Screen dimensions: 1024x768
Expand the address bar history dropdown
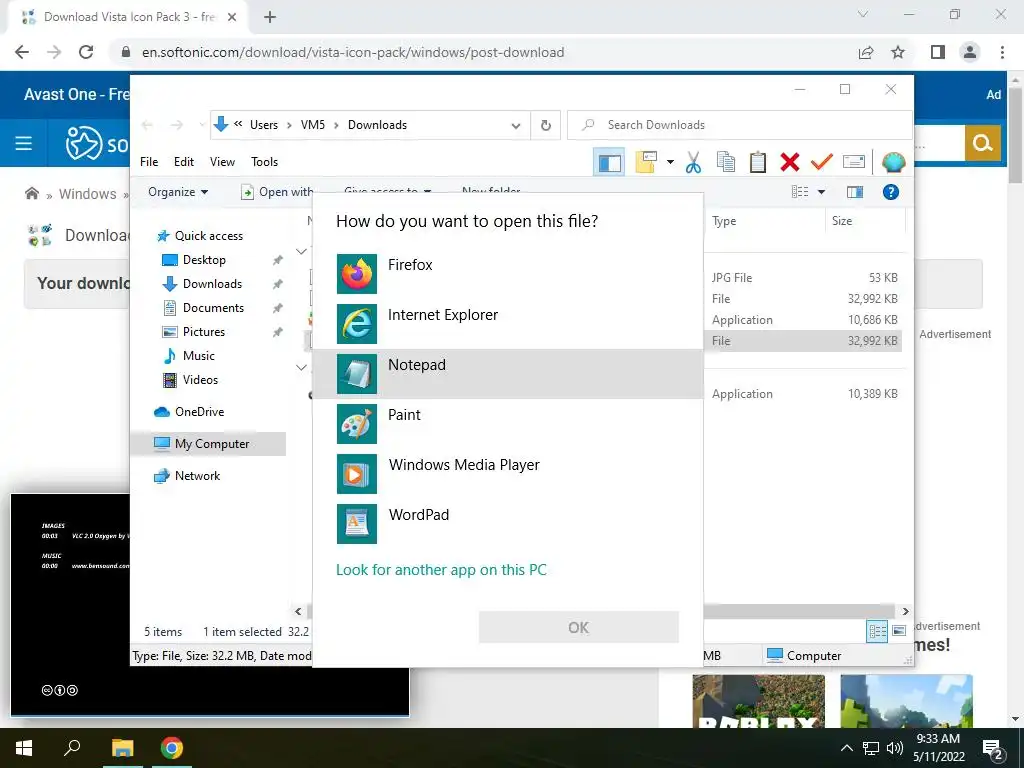pyautogui.click(x=516, y=125)
